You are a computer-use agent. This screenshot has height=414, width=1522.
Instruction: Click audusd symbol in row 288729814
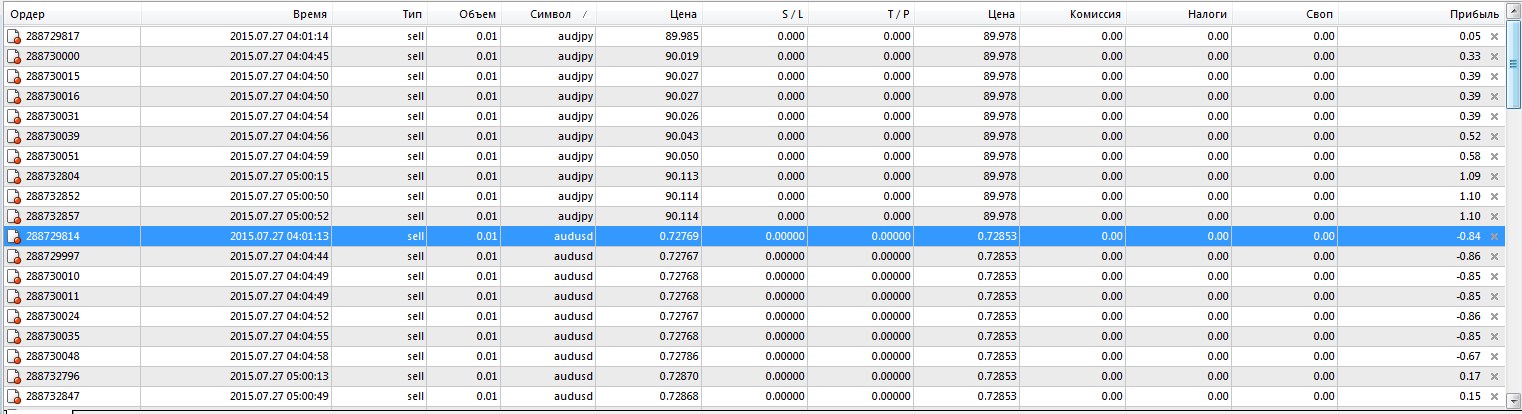[x=574, y=236]
